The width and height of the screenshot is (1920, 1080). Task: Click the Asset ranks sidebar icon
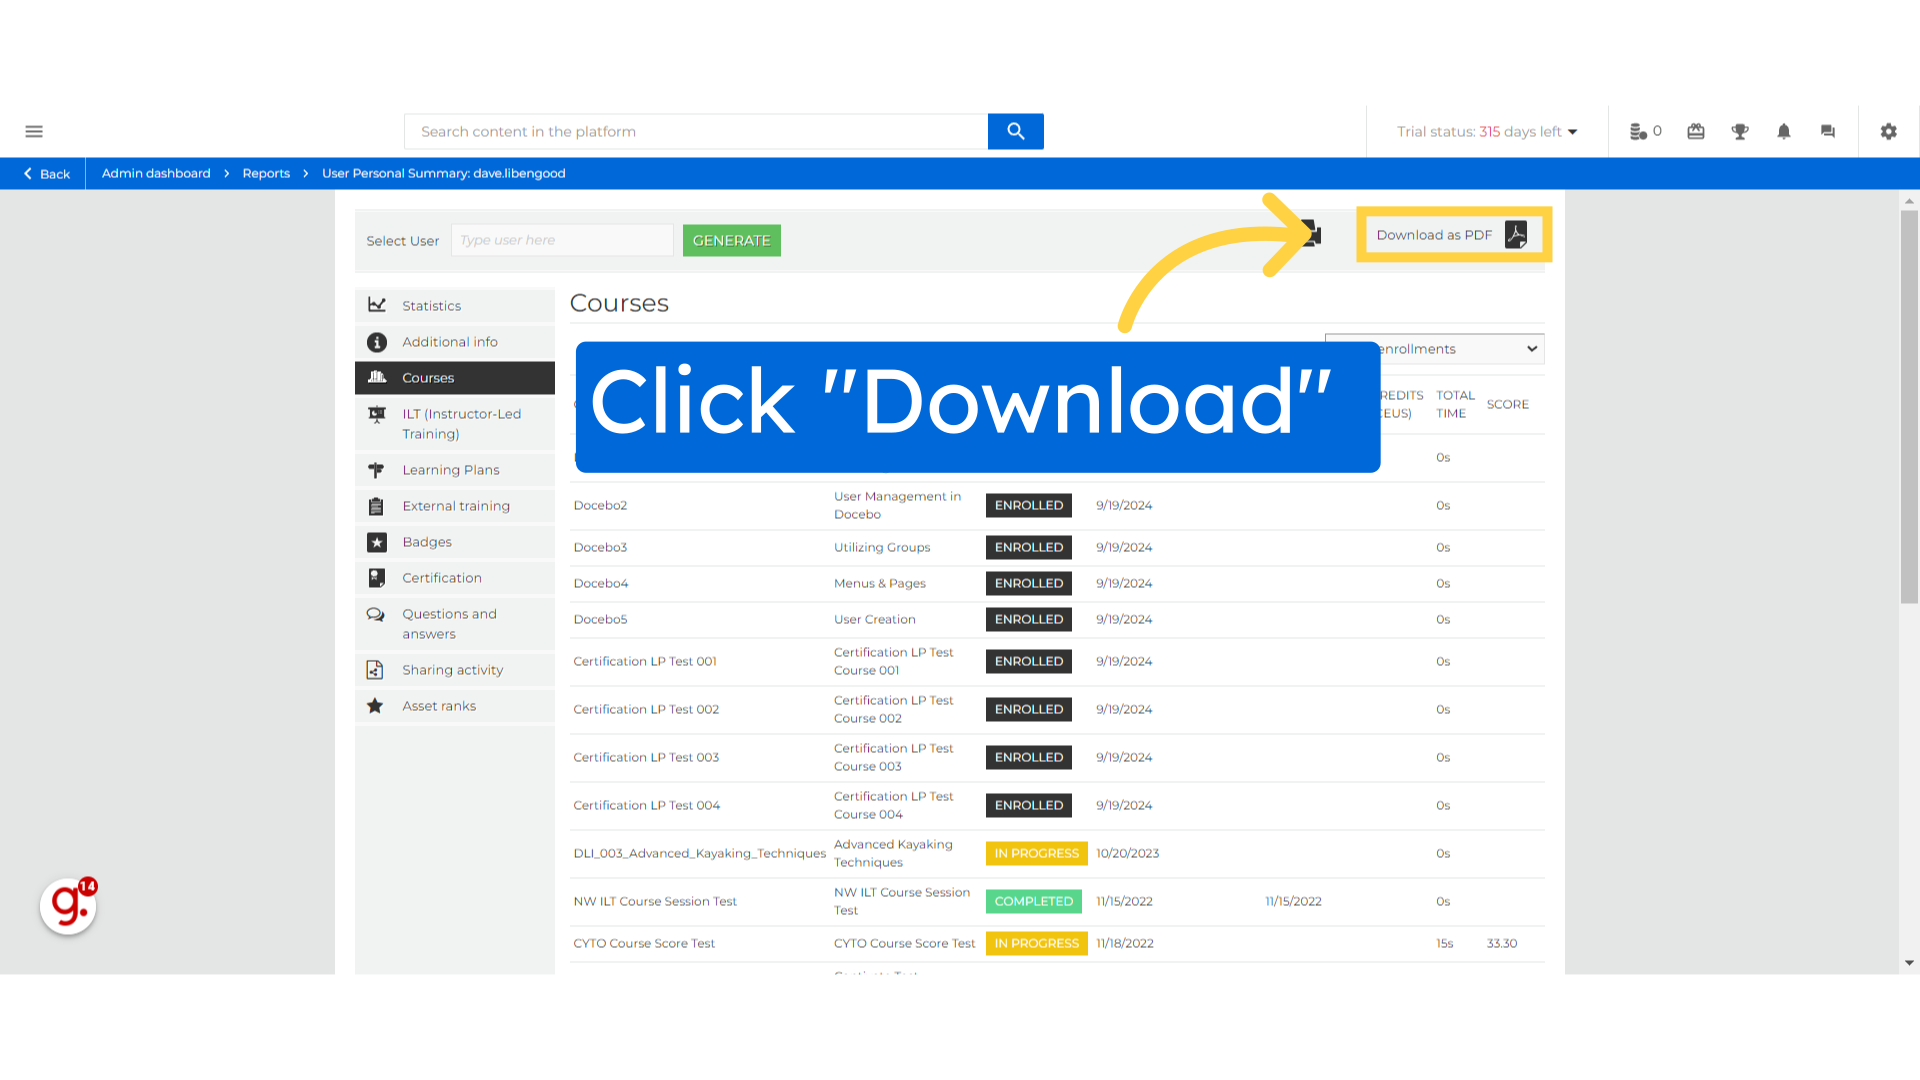(x=376, y=705)
